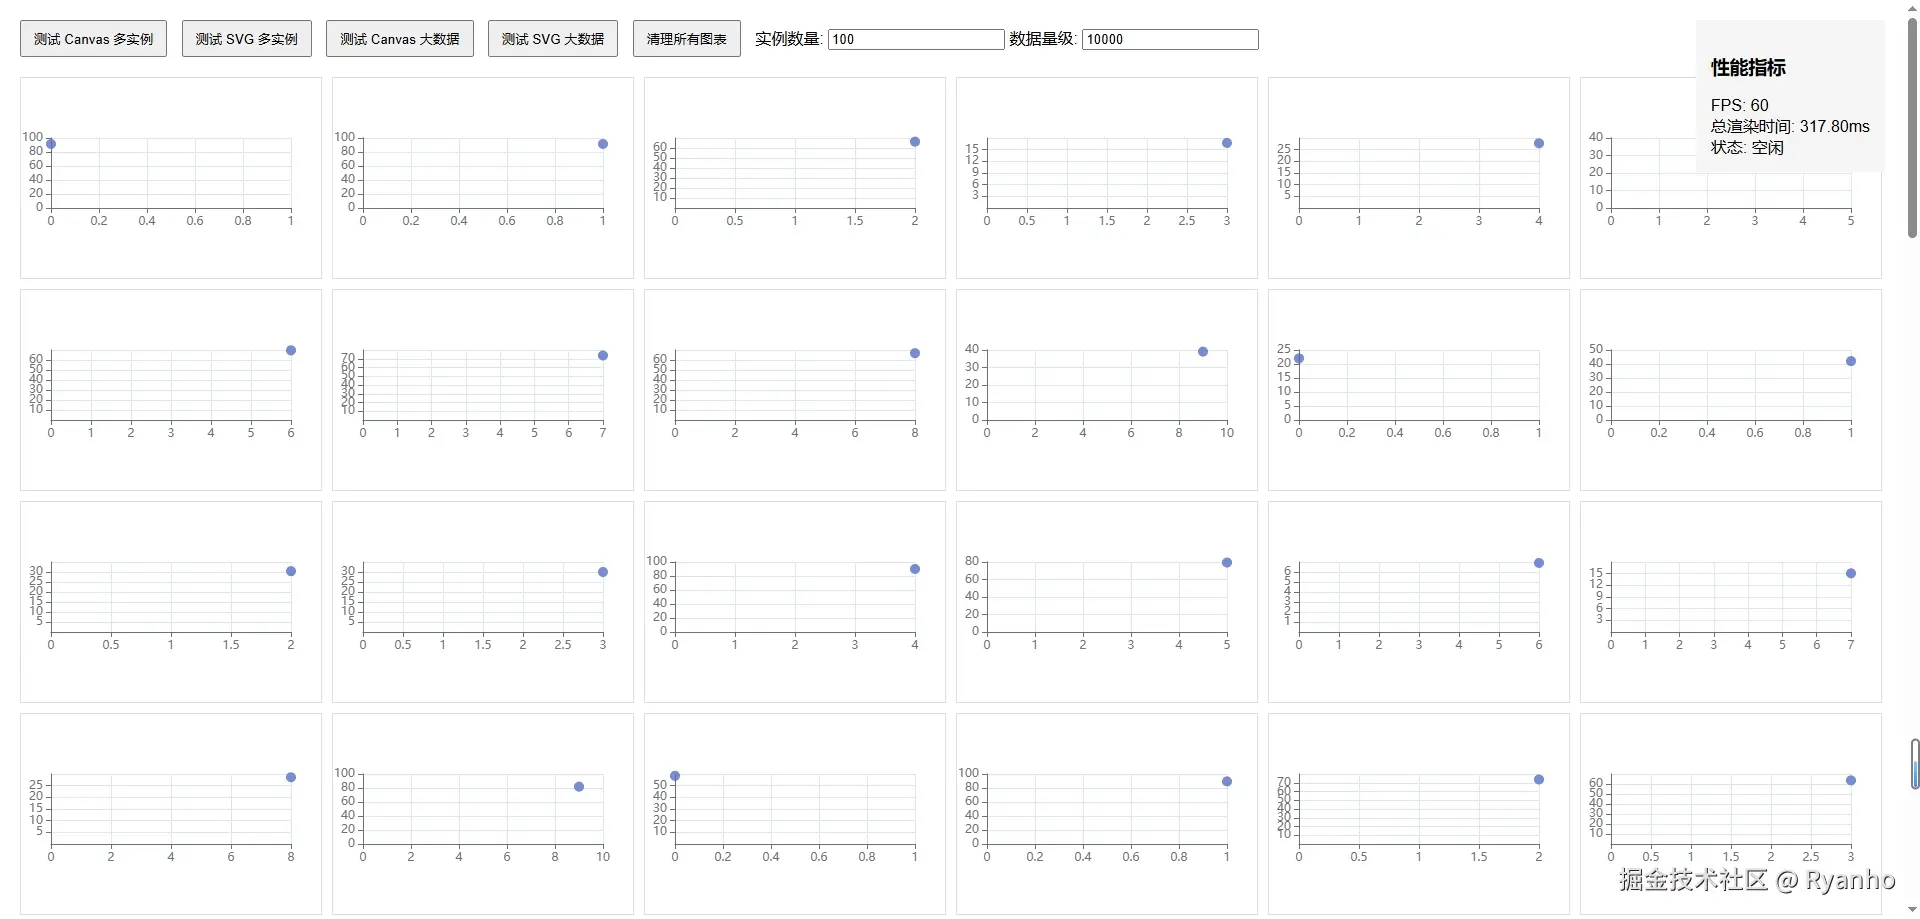Click 清理所有图表 to clear charts
1920x919 pixels.
687,39
